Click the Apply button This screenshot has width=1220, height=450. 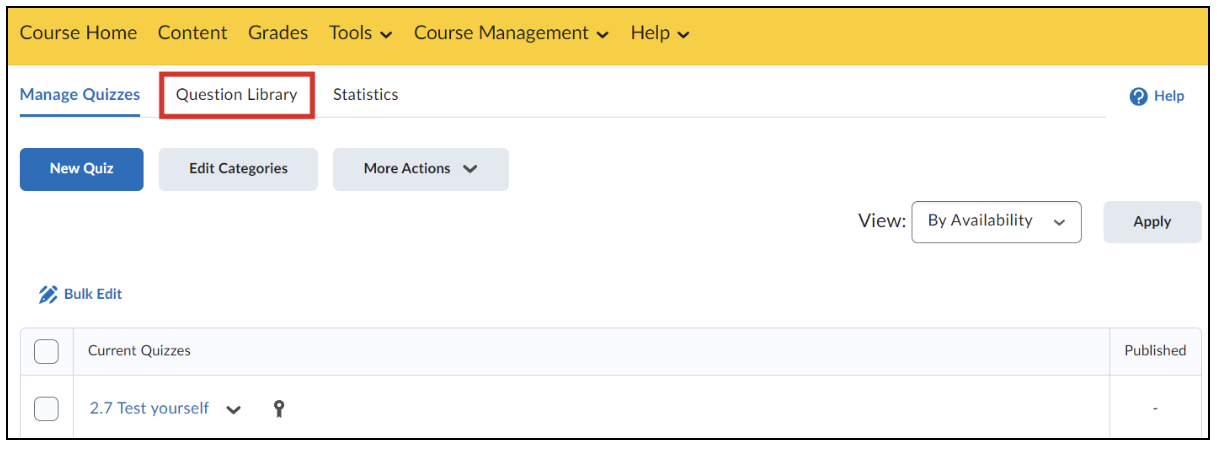click(1152, 222)
